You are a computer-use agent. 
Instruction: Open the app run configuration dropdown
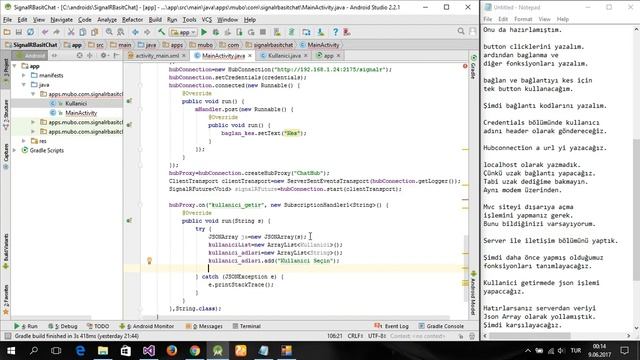[183, 32]
